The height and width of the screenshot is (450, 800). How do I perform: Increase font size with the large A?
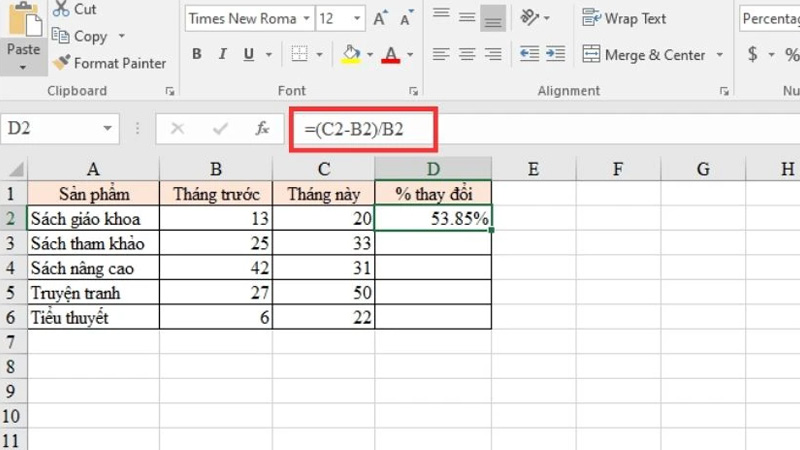click(380, 19)
